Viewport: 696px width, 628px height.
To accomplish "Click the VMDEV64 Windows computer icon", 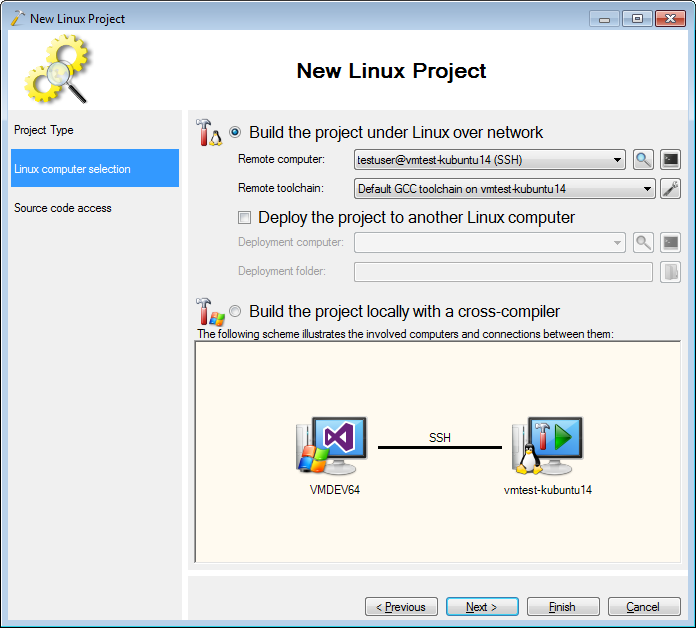I will coord(332,446).
